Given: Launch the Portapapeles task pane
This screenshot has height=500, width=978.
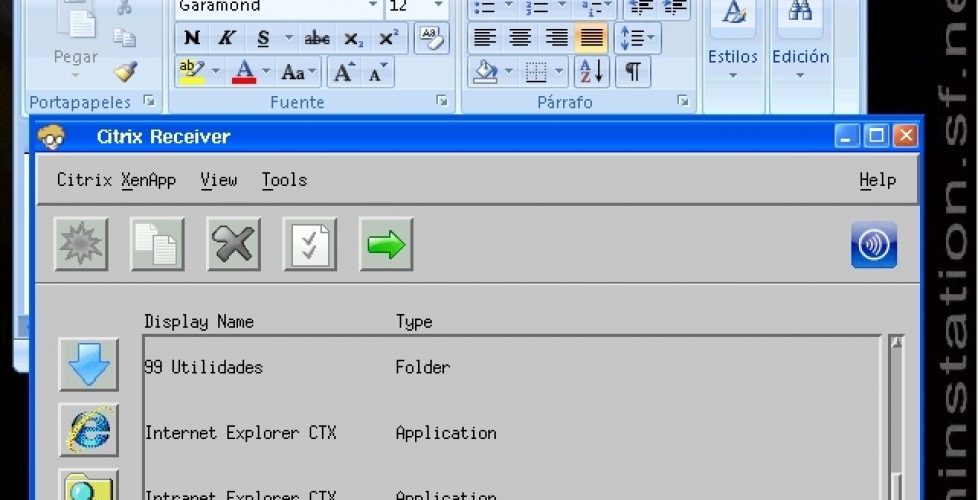Looking at the screenshot, I should [149, 101].
